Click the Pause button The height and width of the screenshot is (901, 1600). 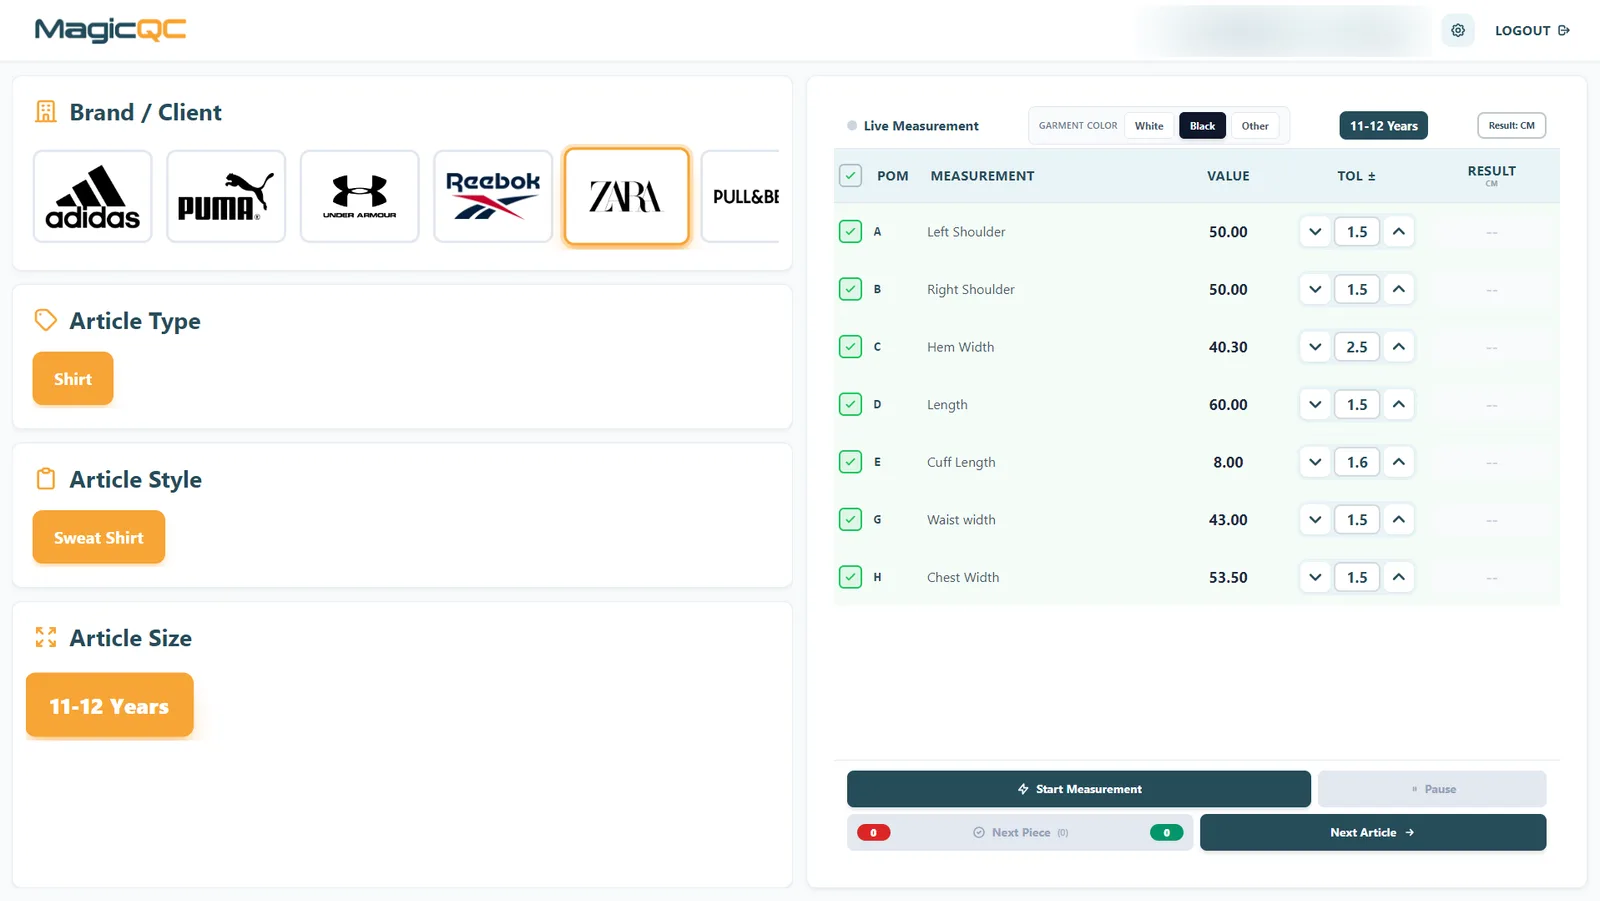[x=1432, y=789]
